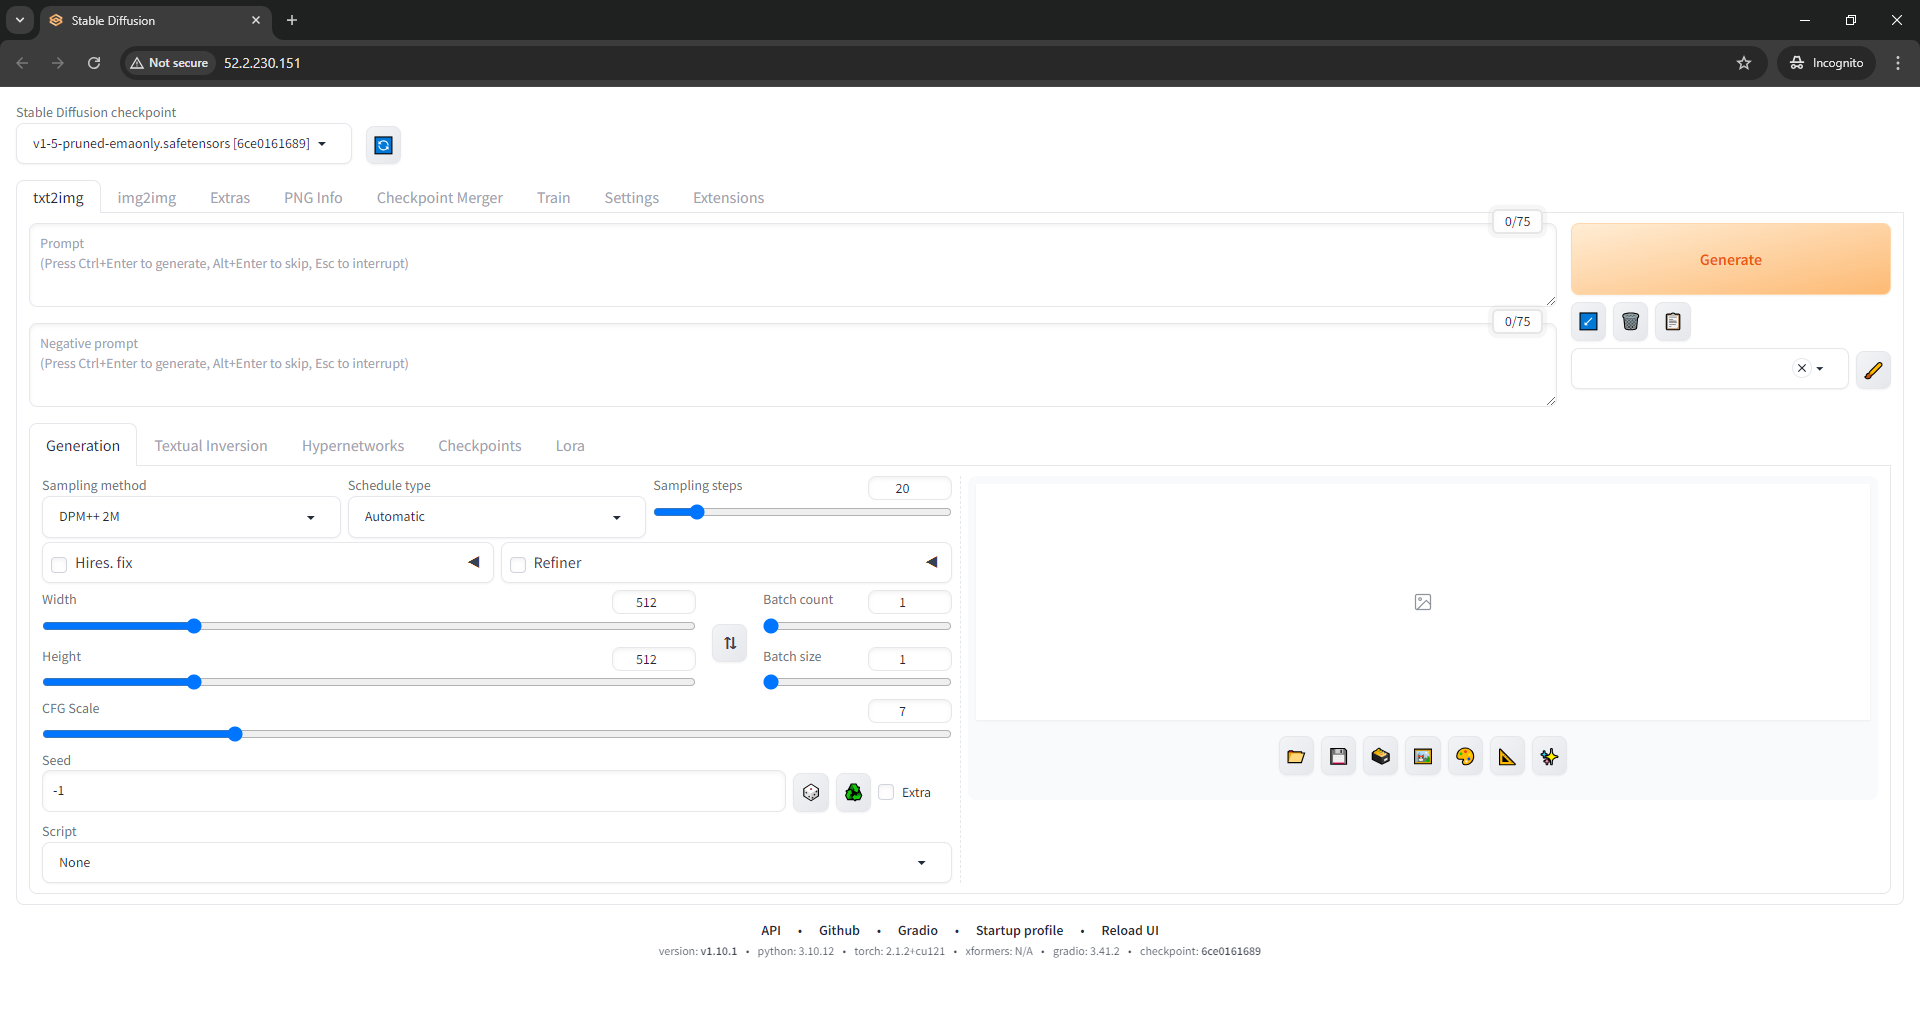Open PNG Info tab
The image size is (1920, 1012).
(313, 198)
